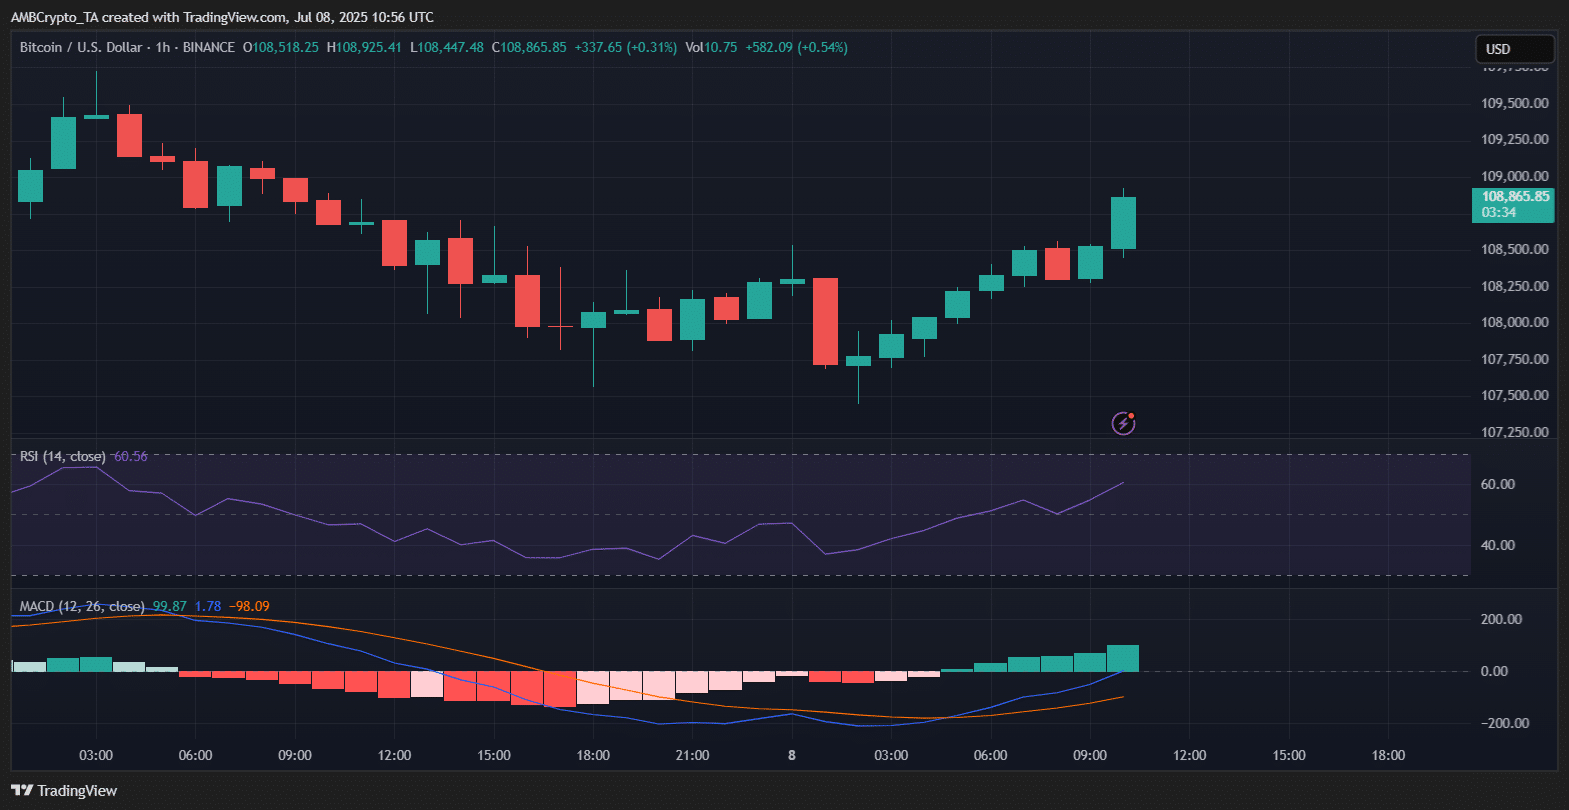The height and width of the screenshot is (810, 1569).
Task: Click the 108,250.00 price axis label
Action: point(1514,286)
